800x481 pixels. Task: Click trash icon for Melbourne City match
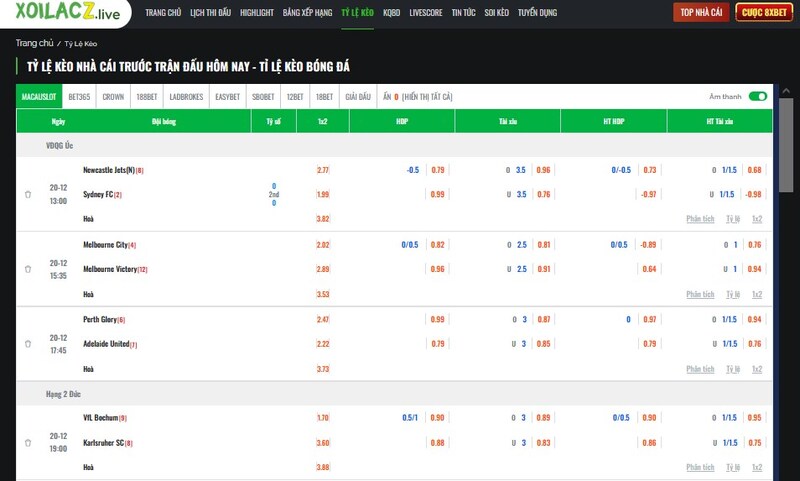coord(28,270)
